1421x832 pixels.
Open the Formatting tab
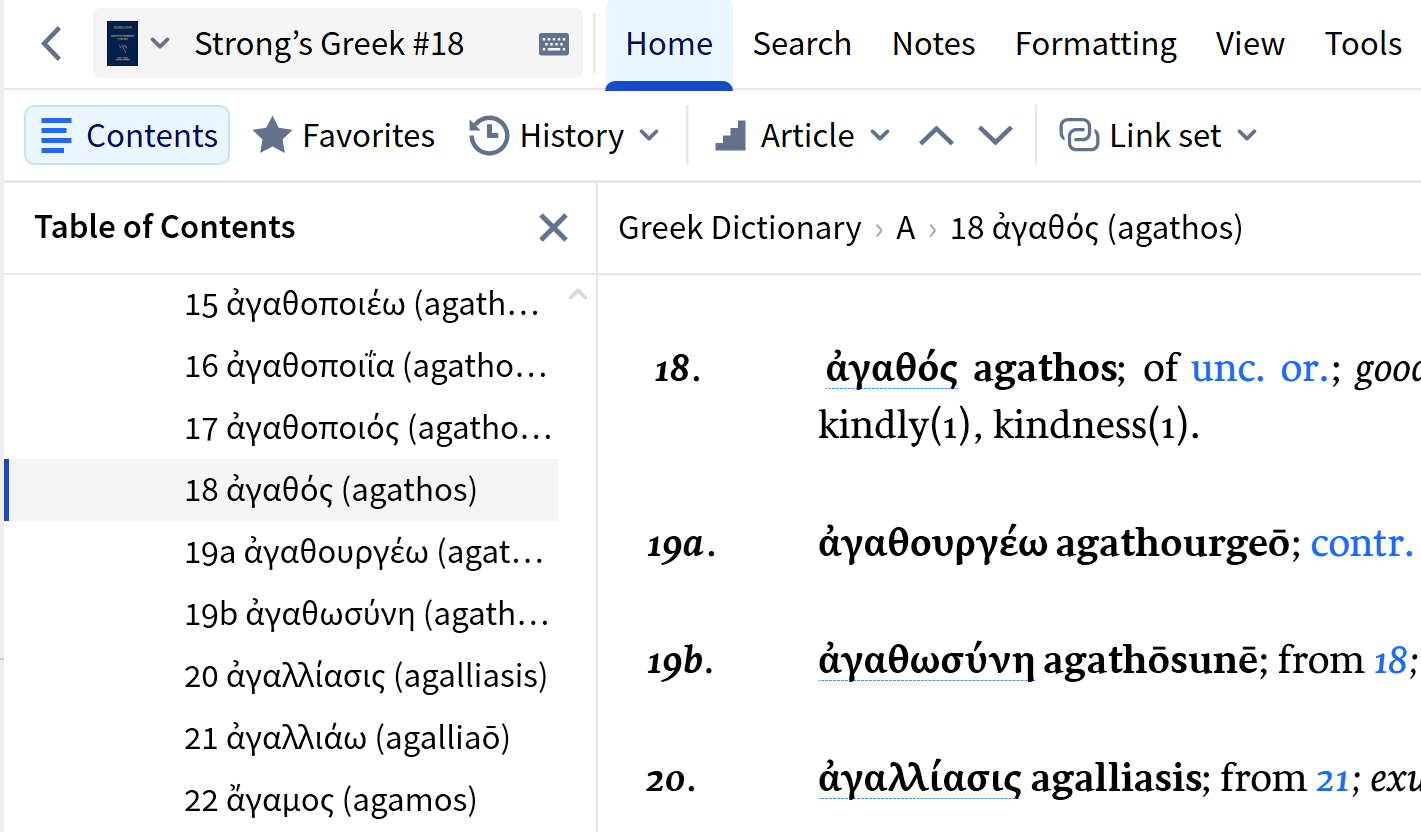pyautogui.click(x=1096, y=44)
